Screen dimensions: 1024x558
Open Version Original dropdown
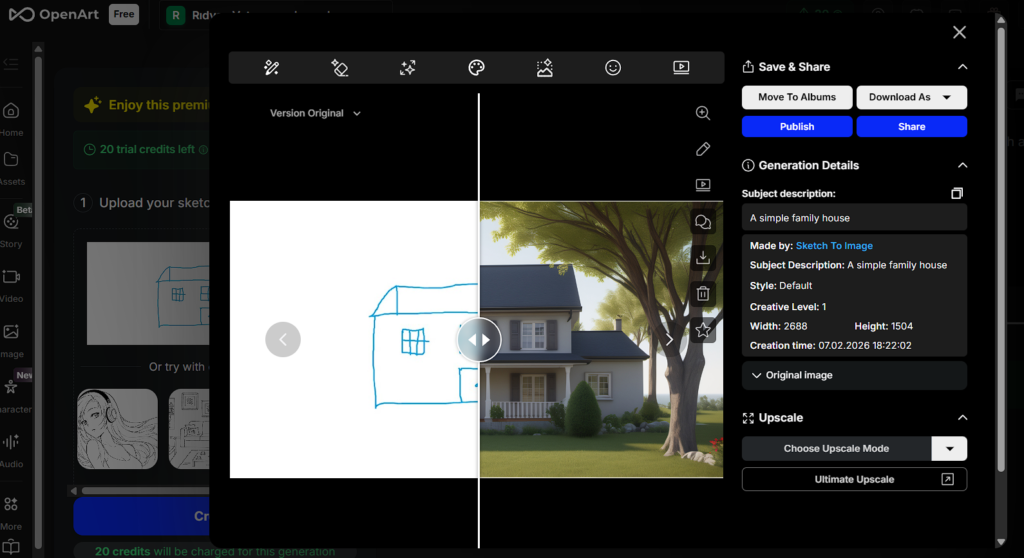315,113
